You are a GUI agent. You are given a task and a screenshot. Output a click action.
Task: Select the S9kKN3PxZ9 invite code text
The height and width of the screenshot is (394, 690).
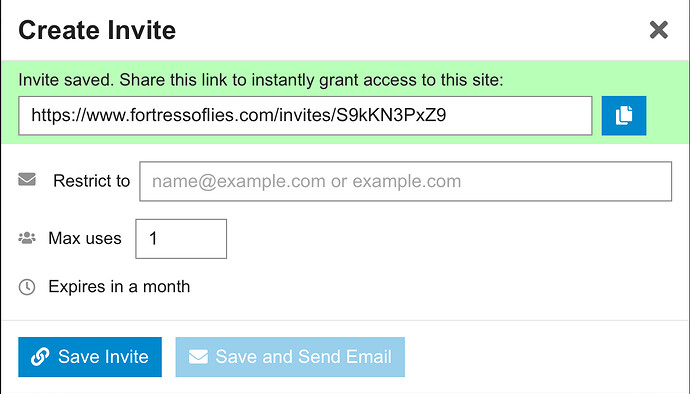coord(391,115)
